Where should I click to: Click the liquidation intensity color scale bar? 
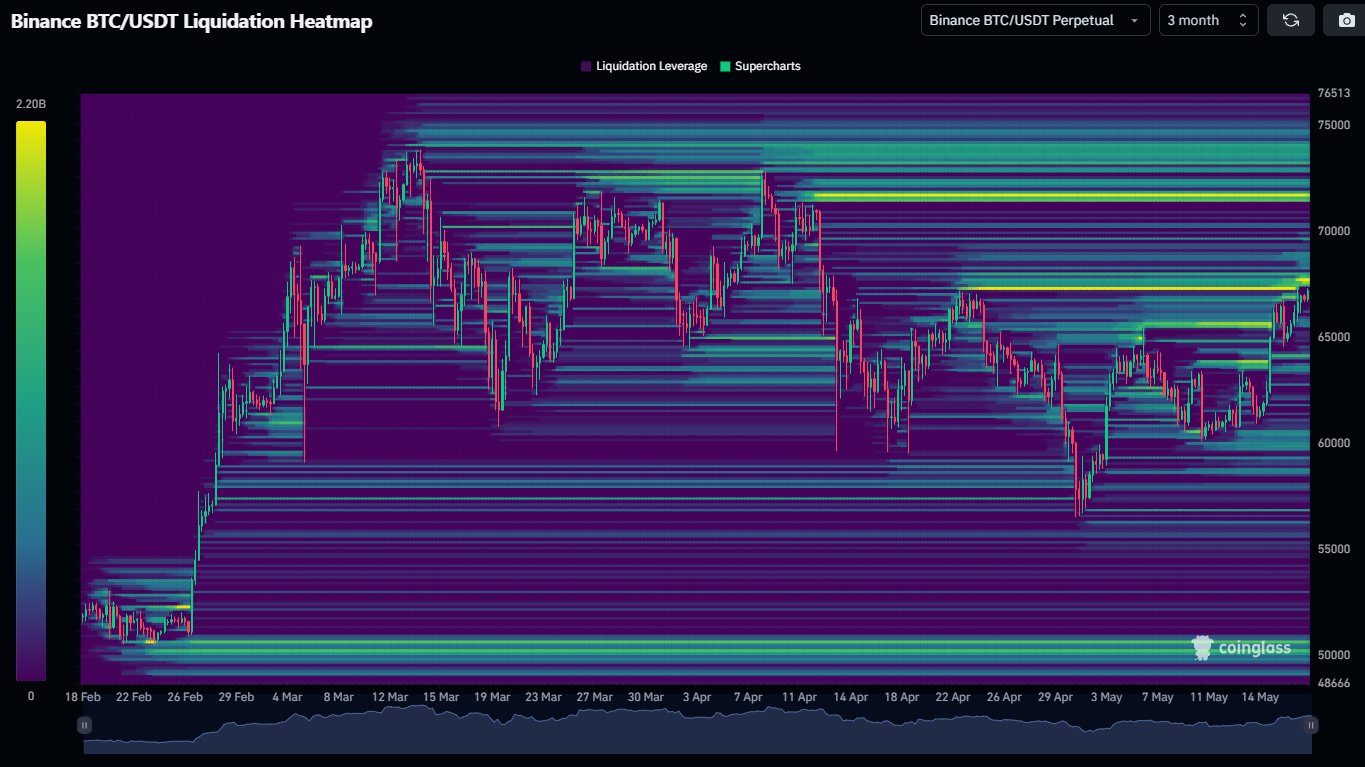(30, 401)
